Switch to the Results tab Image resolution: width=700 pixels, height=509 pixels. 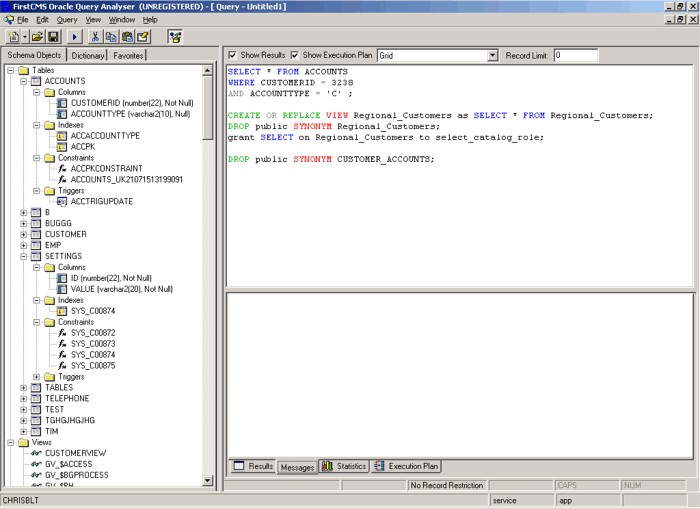click(x=253, y=466)
